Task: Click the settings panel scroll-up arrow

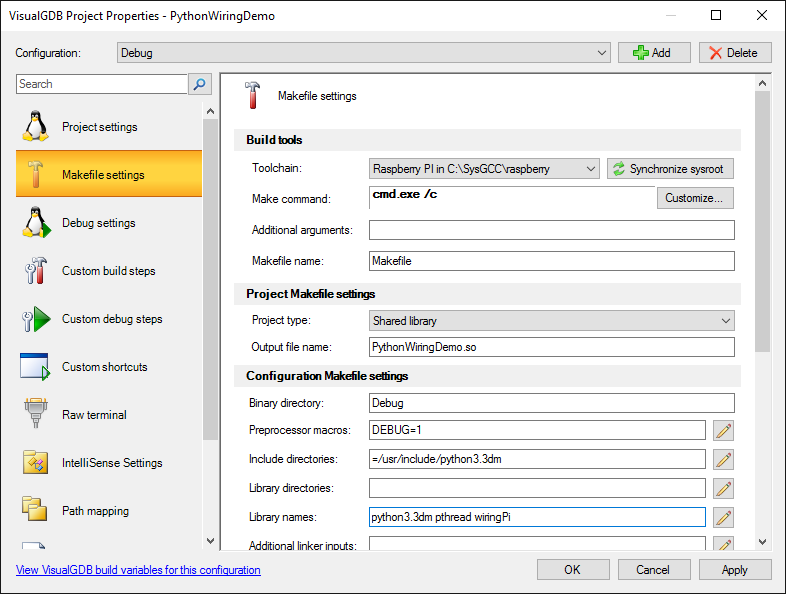Action: pos(762,83)
